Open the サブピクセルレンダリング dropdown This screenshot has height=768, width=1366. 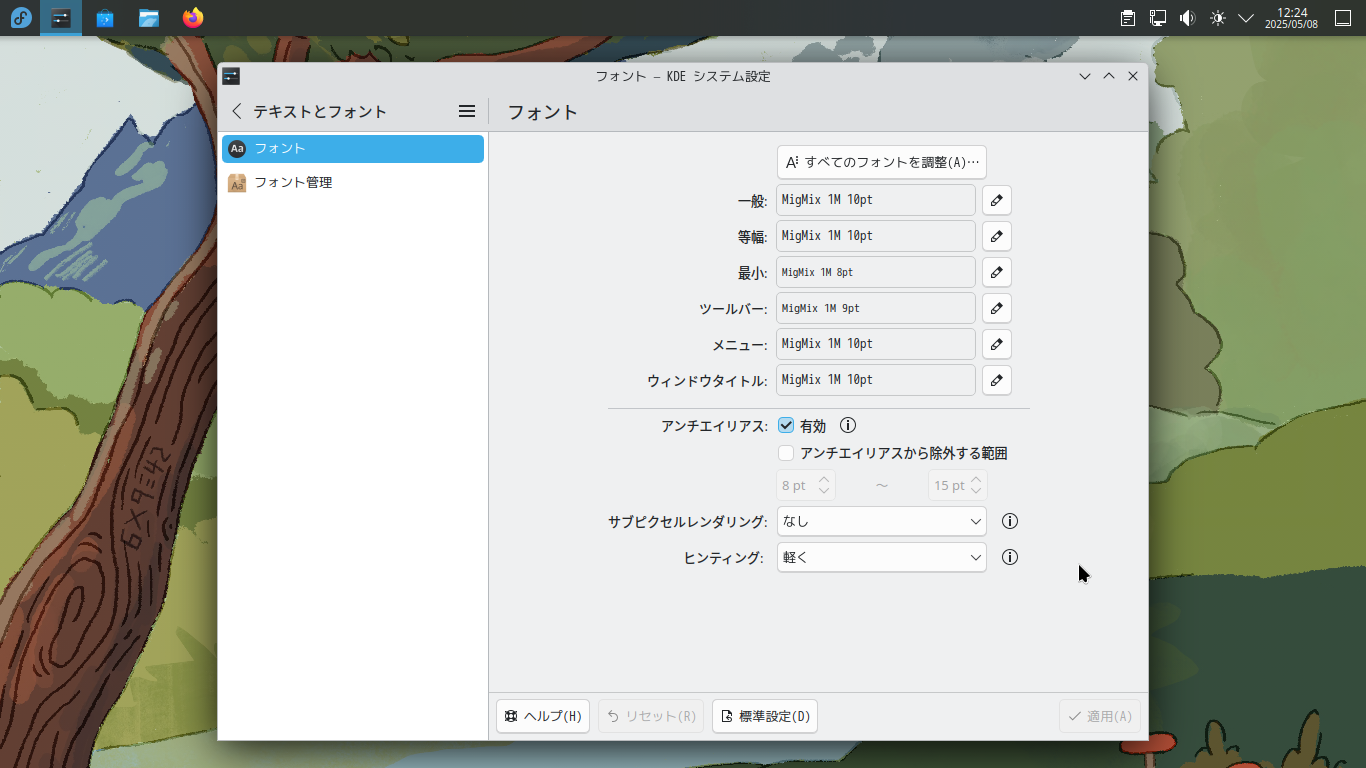pos(882,521)
